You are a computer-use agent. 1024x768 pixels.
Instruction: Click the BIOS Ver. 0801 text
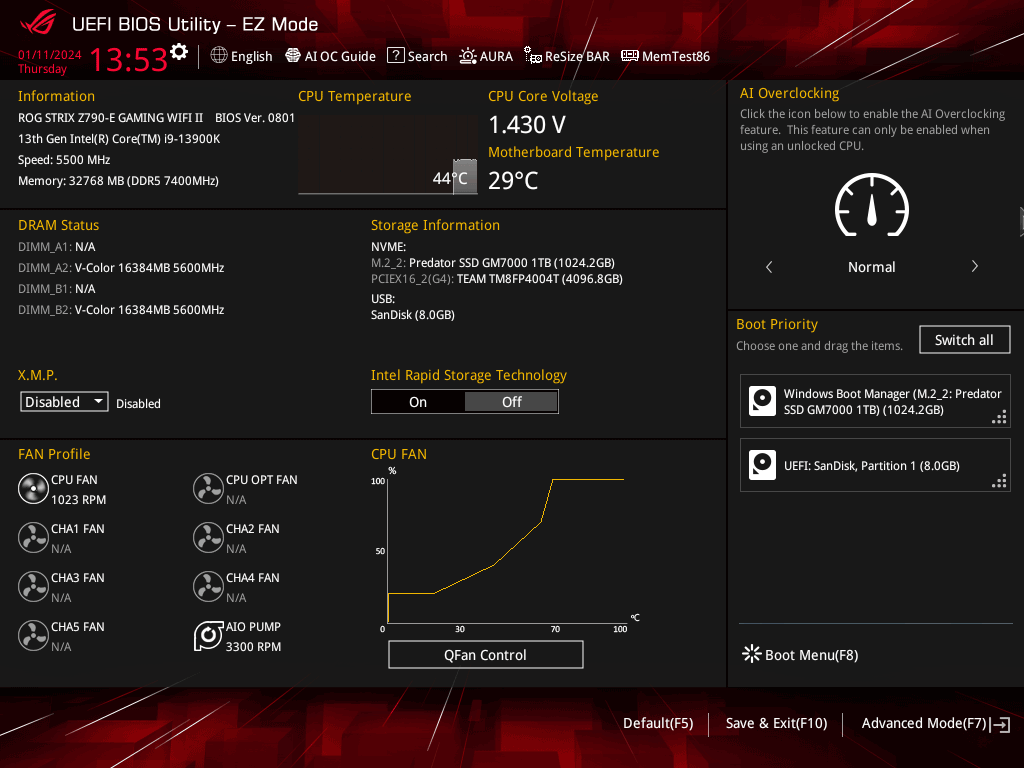point(255,118)
